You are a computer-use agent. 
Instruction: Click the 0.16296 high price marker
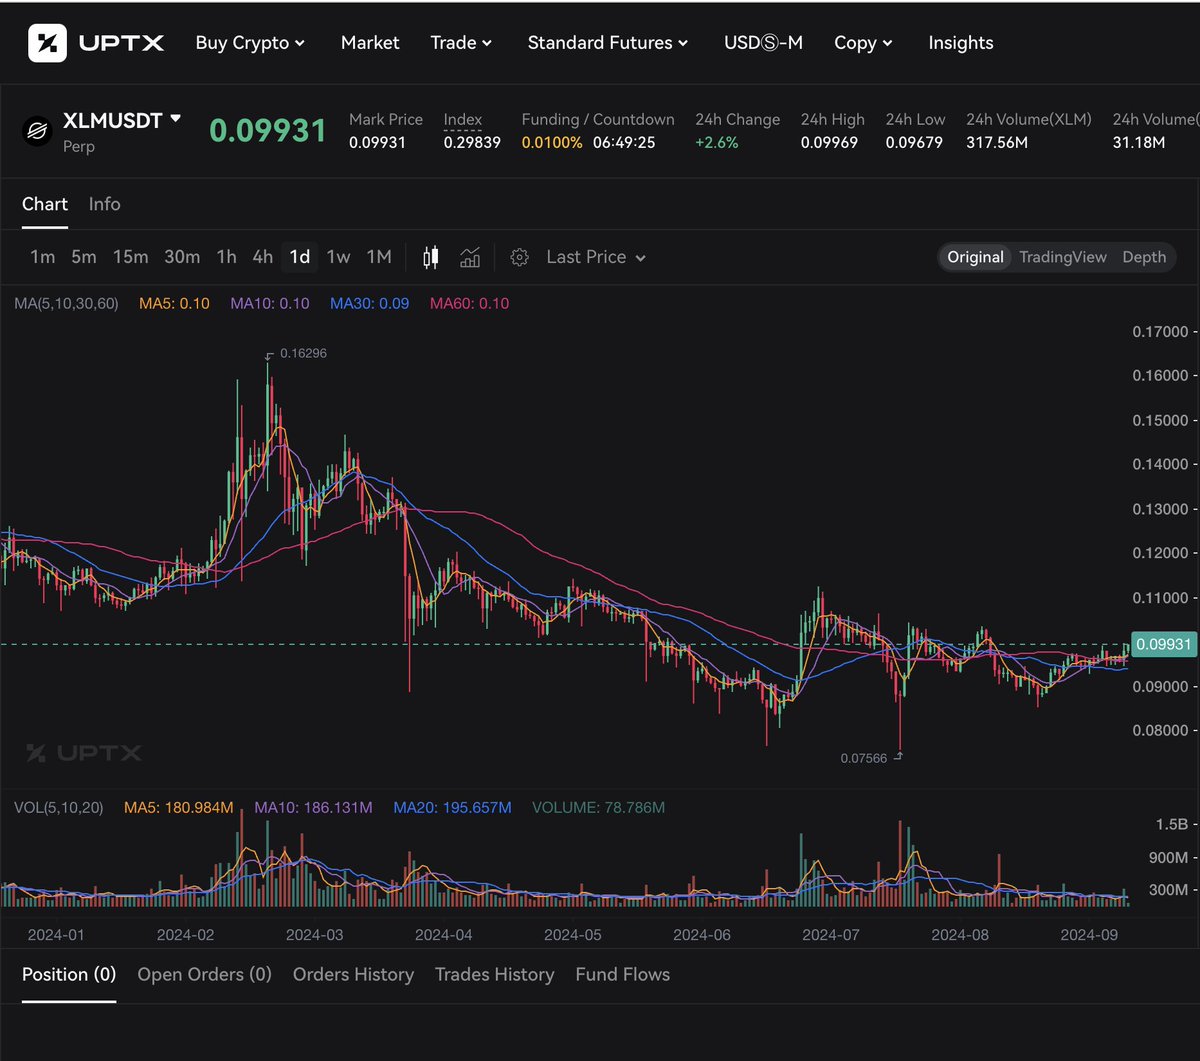pos(303,353)
